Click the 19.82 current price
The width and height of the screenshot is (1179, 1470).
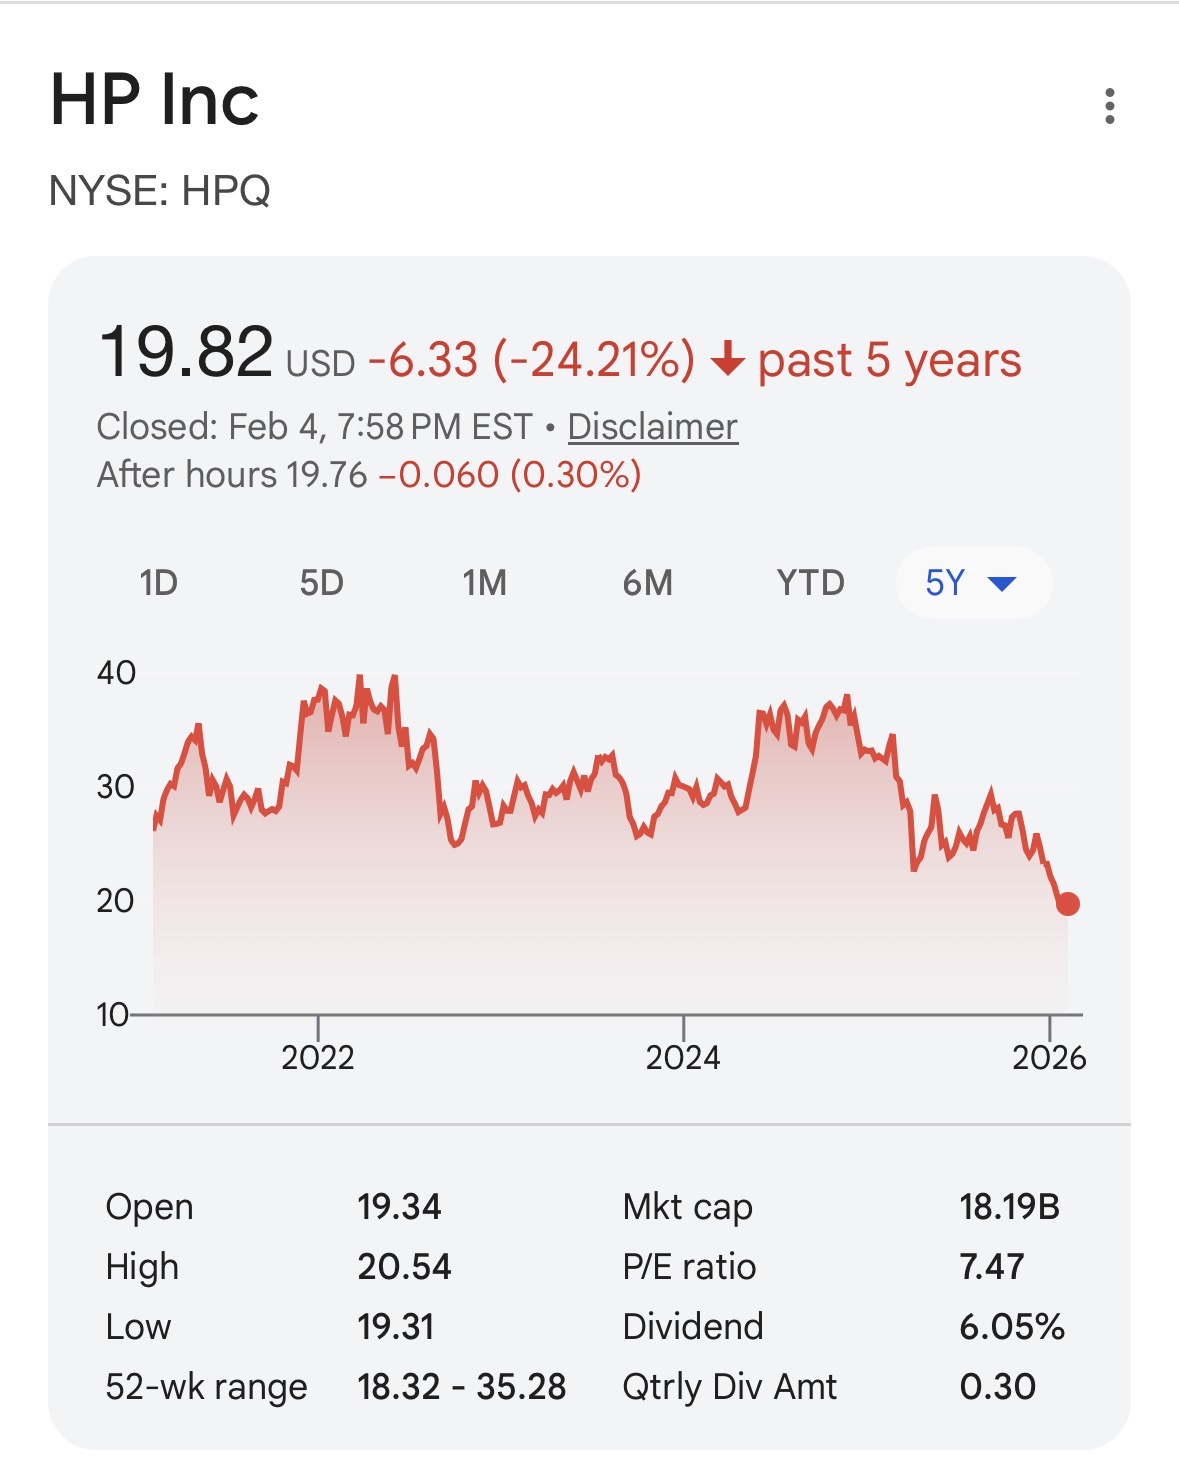[x=186, y=353]
